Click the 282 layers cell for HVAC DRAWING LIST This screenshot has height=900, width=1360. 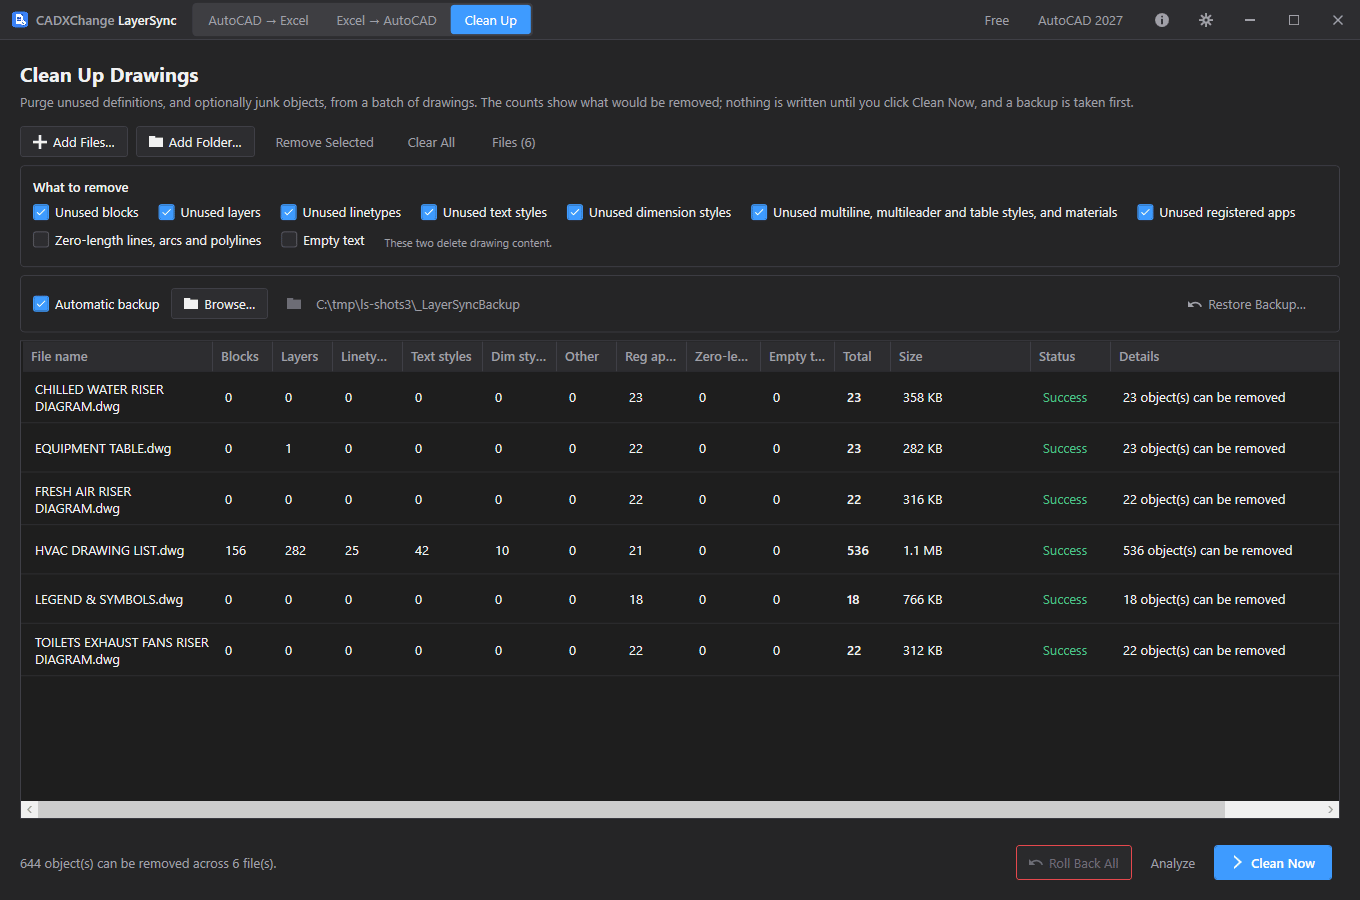click(295, 550)
